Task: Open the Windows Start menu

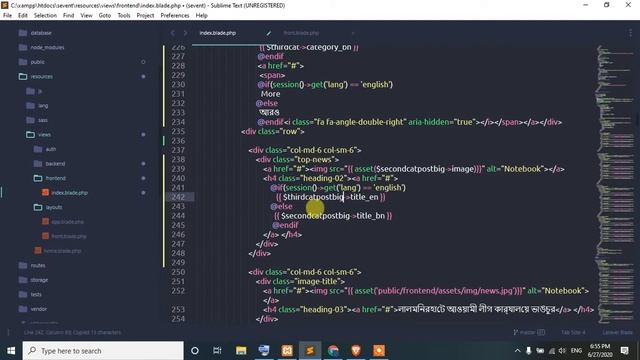Action: [x=11, y=351]
